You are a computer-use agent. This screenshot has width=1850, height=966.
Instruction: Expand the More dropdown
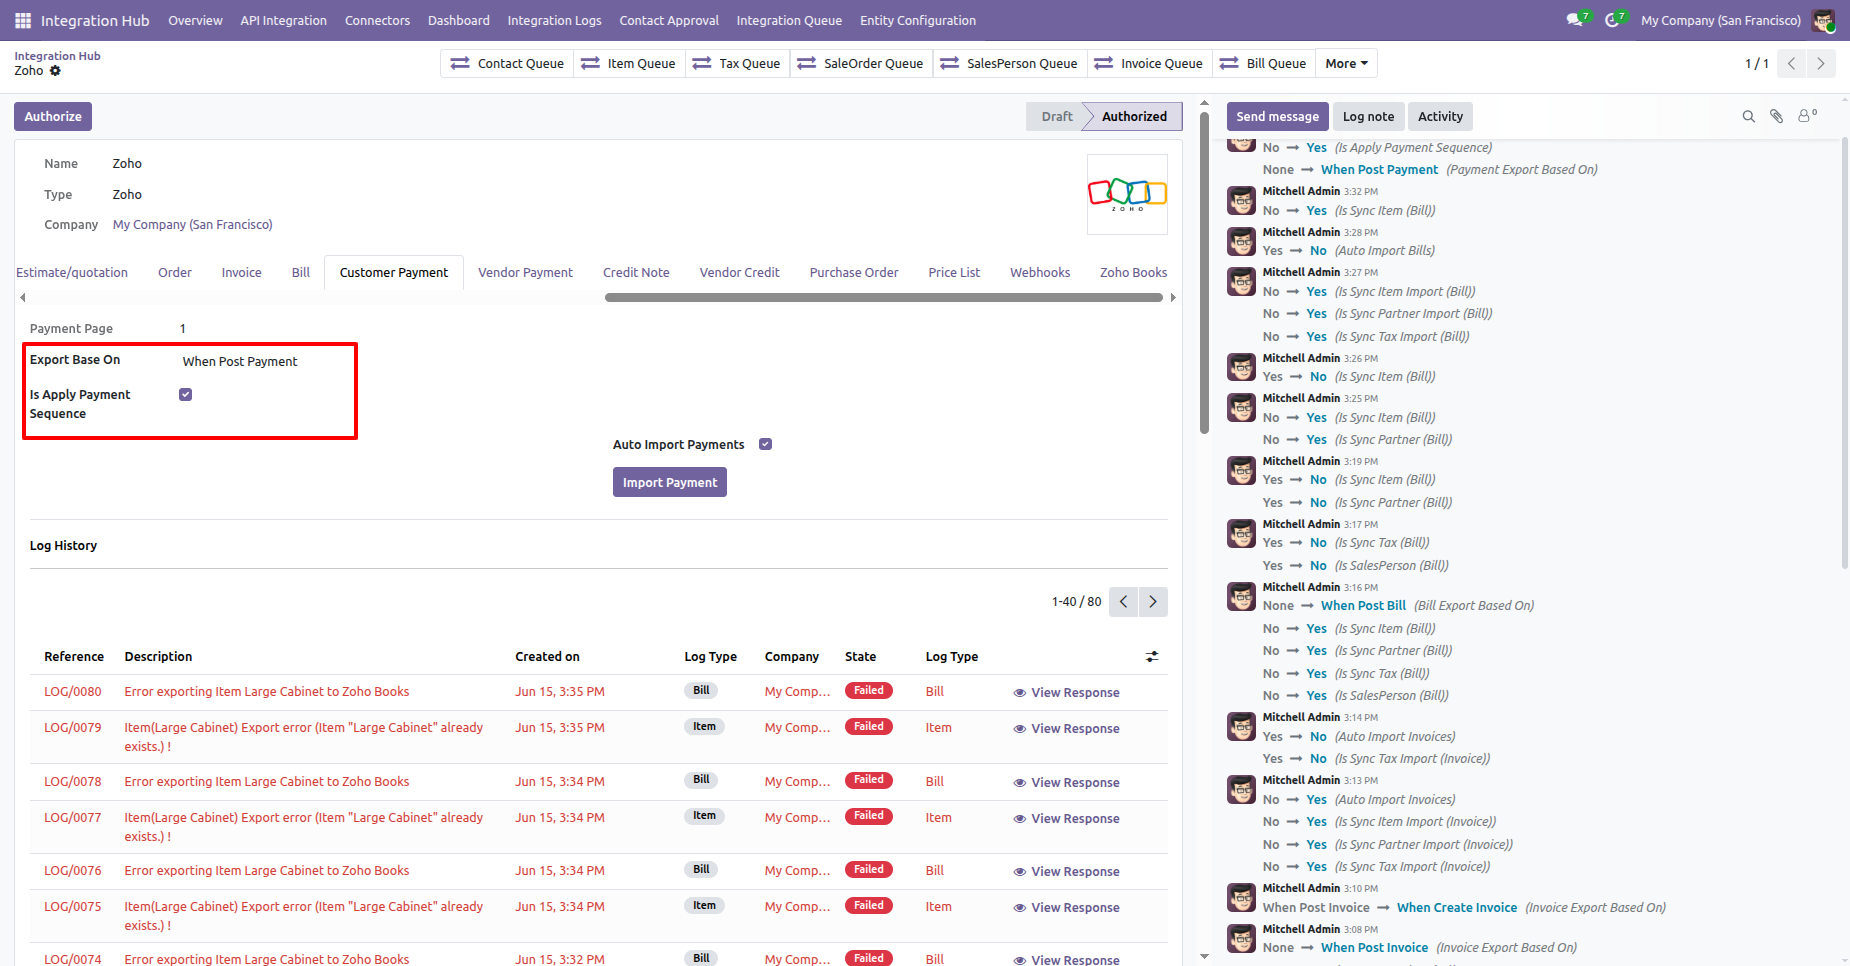click(x=1346, y=63)
